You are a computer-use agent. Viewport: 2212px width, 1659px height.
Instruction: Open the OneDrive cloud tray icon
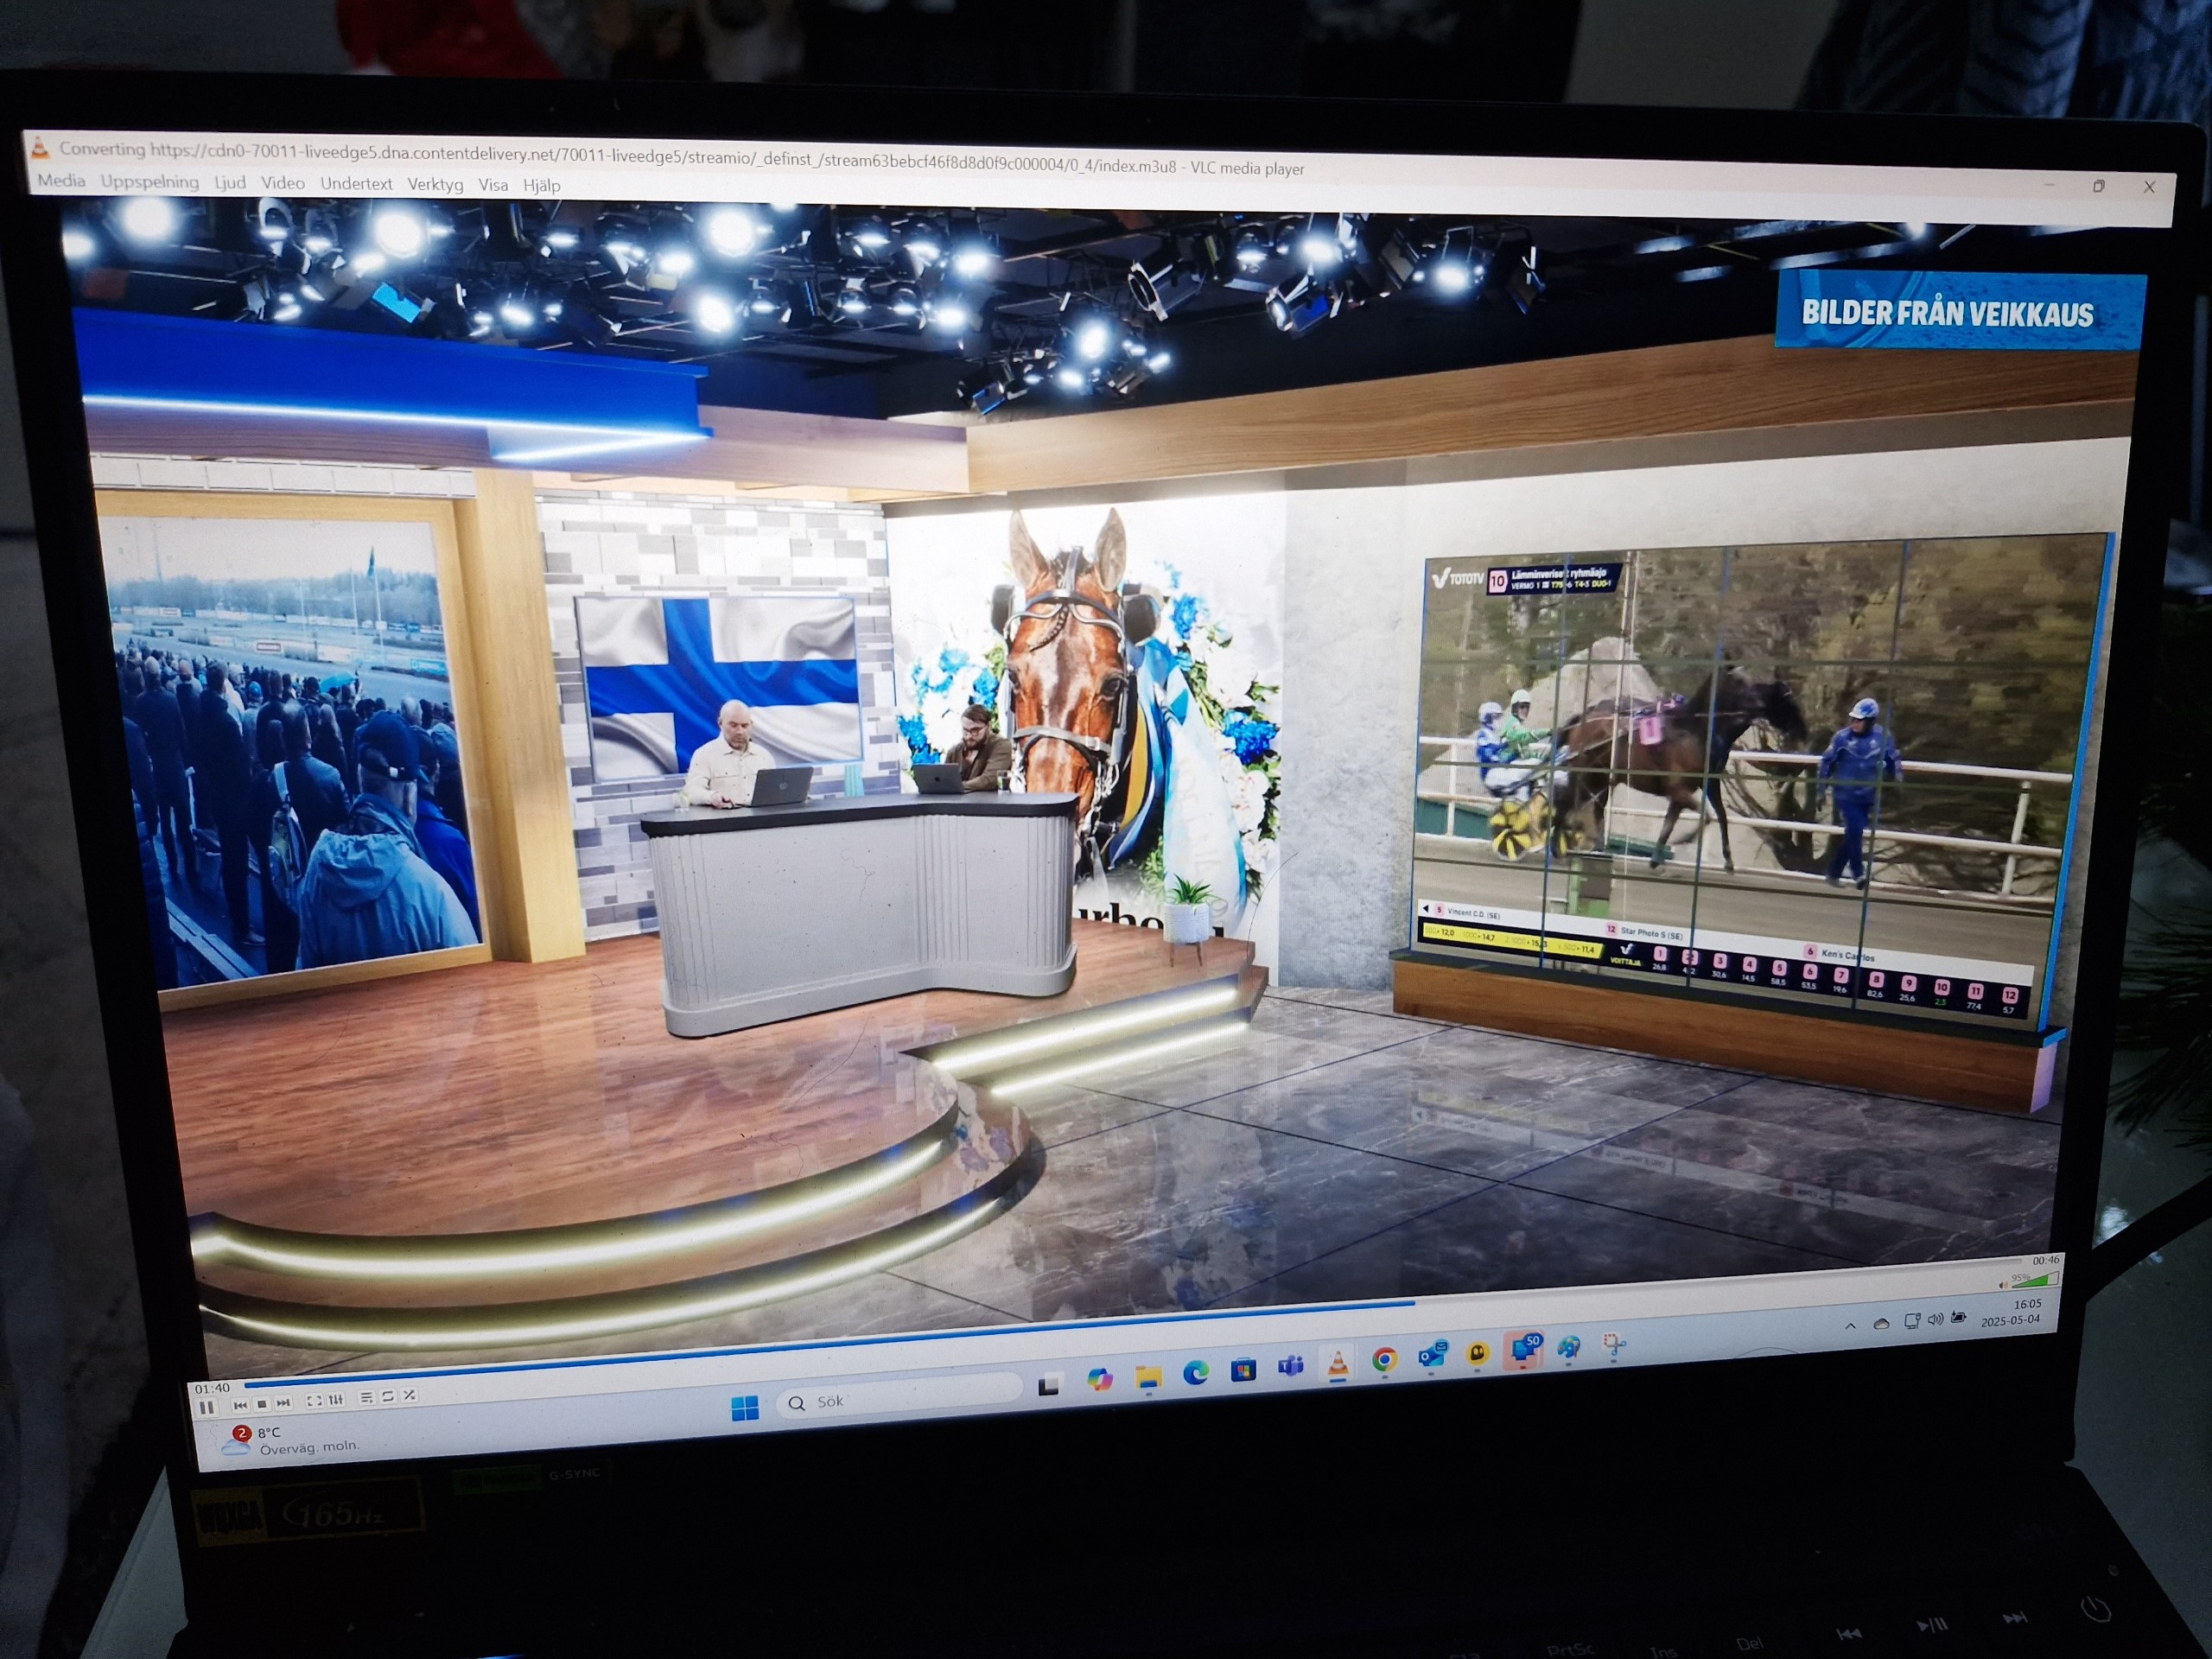(1881, 1323)
